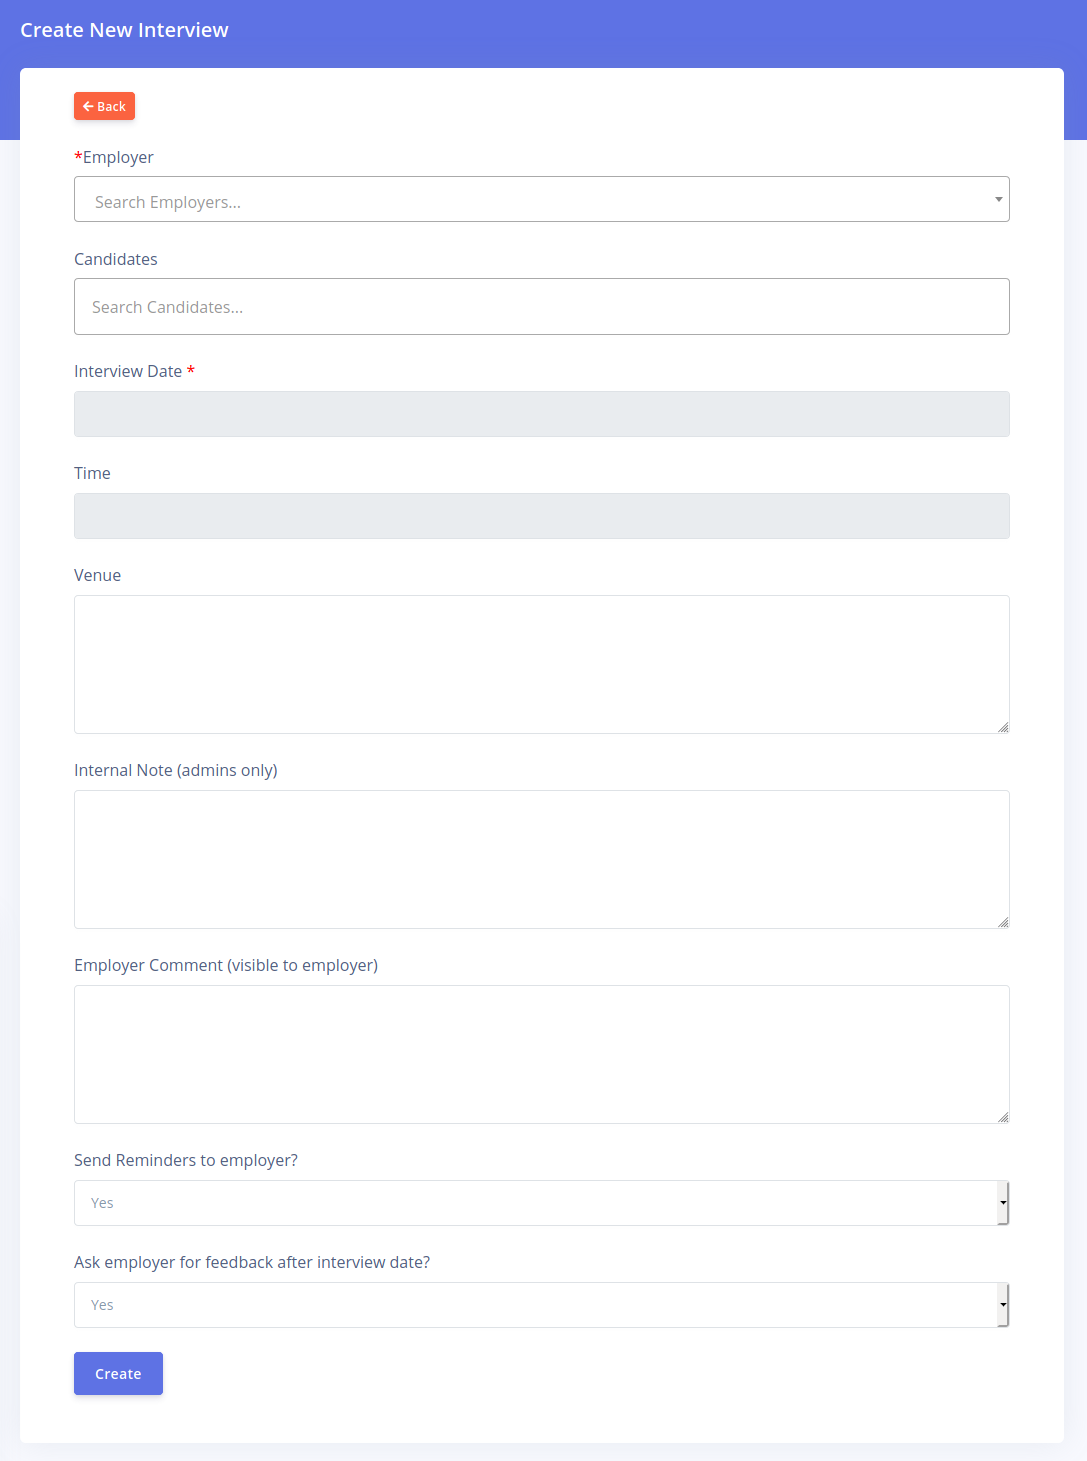Click the Employer Comment text area
Screen dimensions: 1087x1461
point(541,1054)
